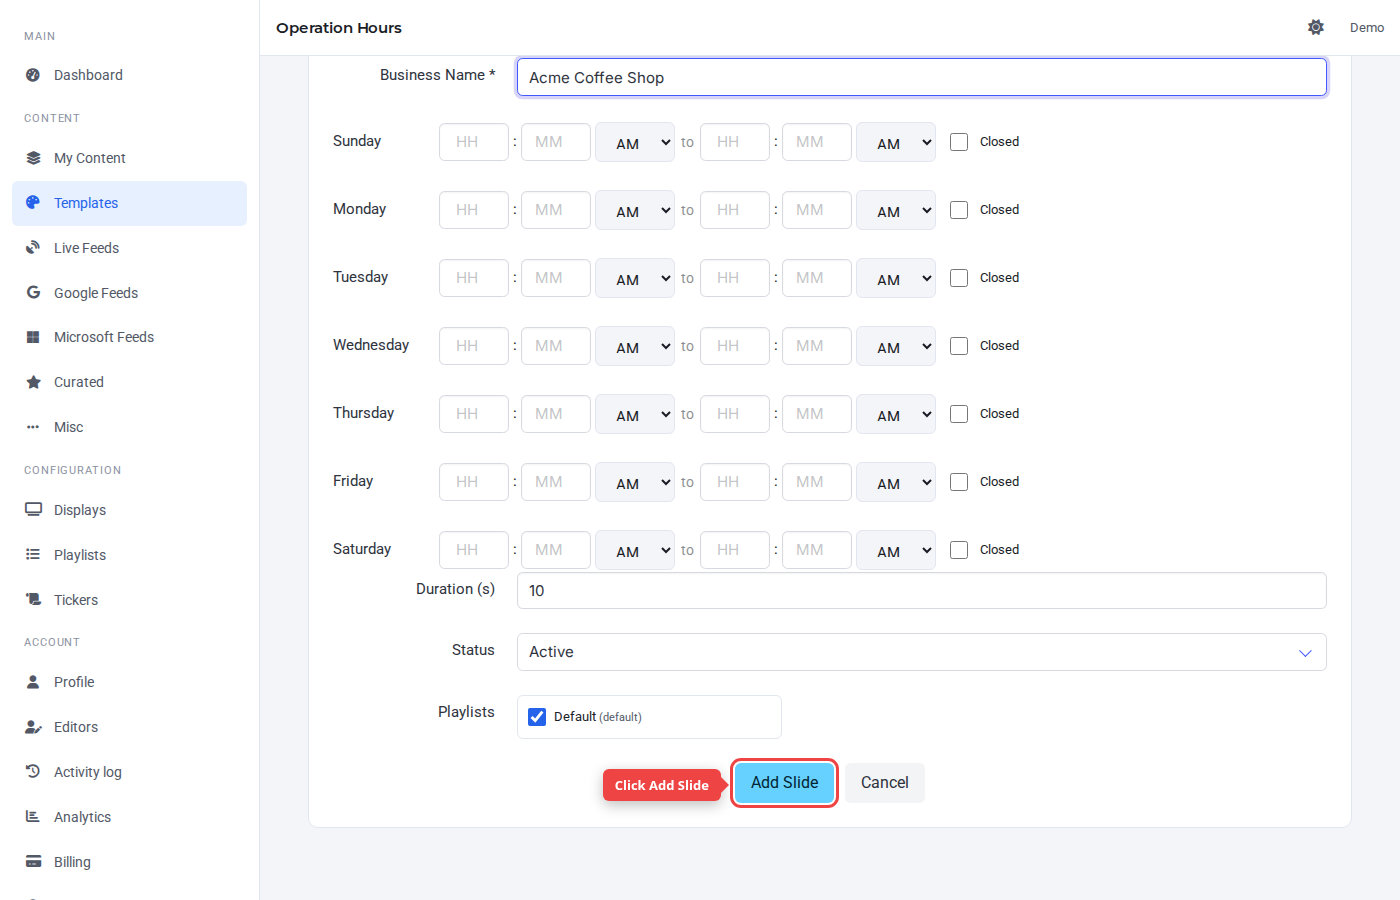The width and height of the screenshot is (1400, 900).
Task: Open the Editors page link
Action: point(129,727)
